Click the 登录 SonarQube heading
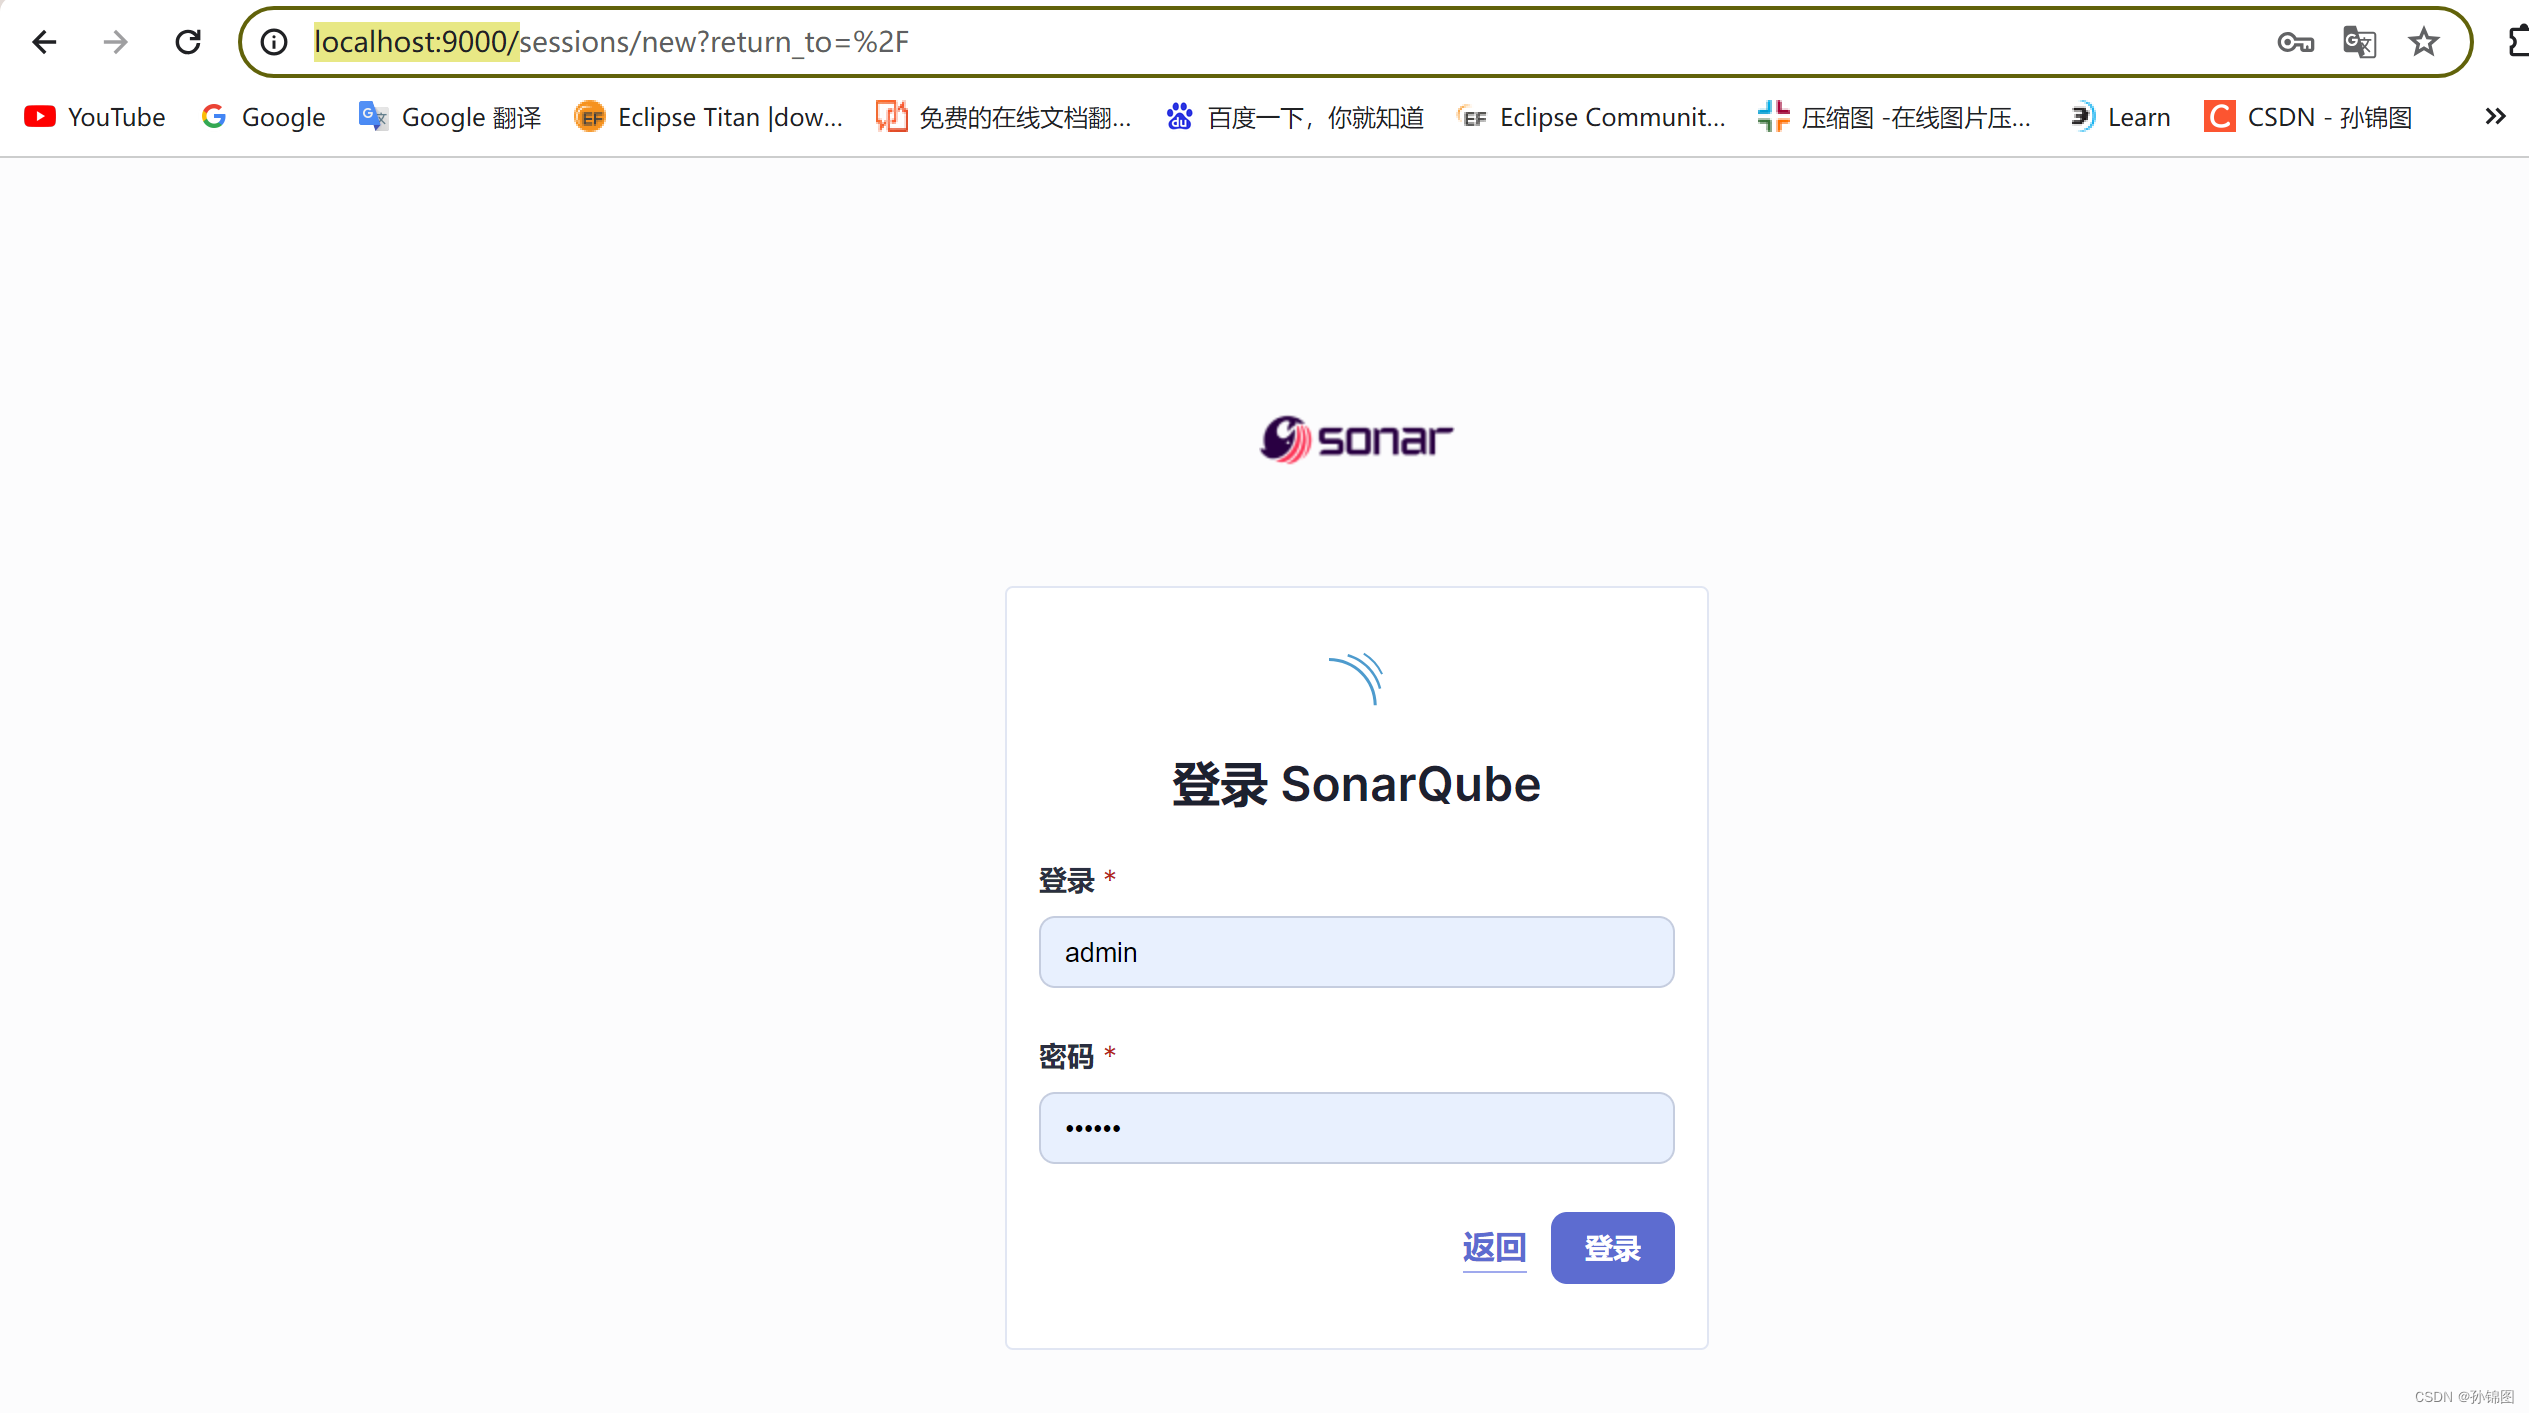This screenshot has height=1413, width=2529. [1356, 784]
